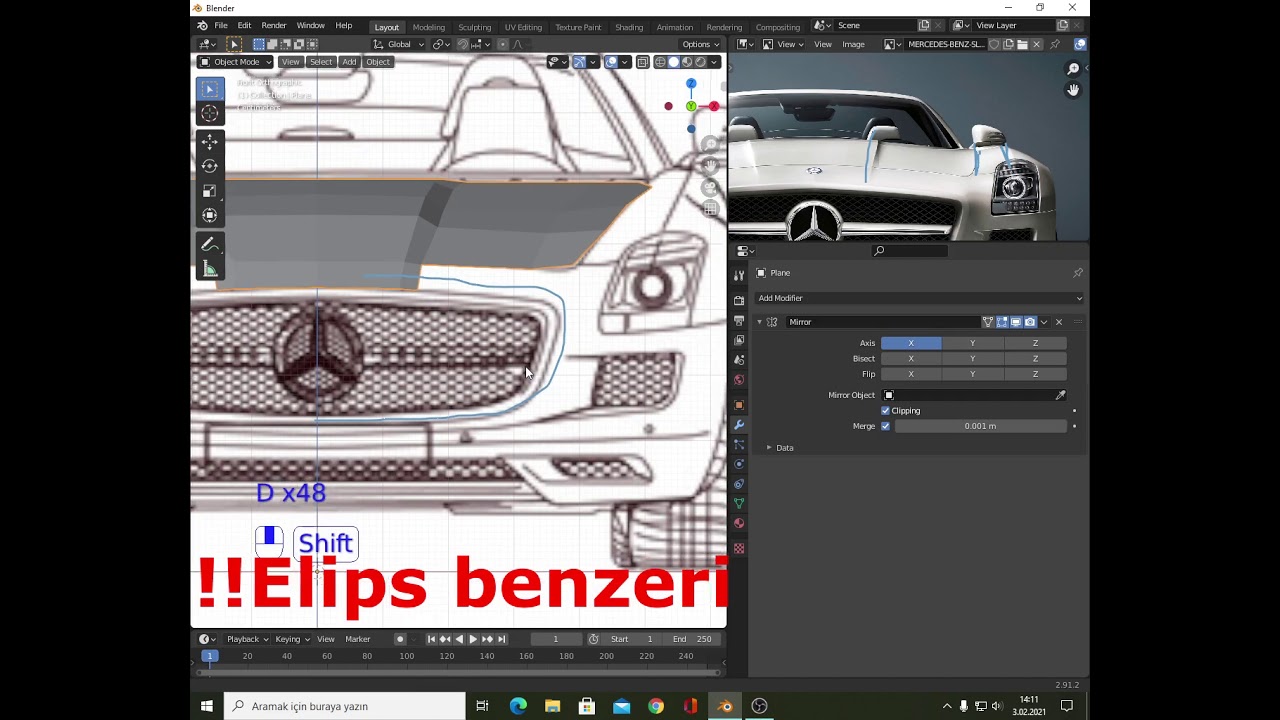This screenshot has width=1280, height=720.
Task: Open the viewport Select menu
Action: [x=321, y=62]
